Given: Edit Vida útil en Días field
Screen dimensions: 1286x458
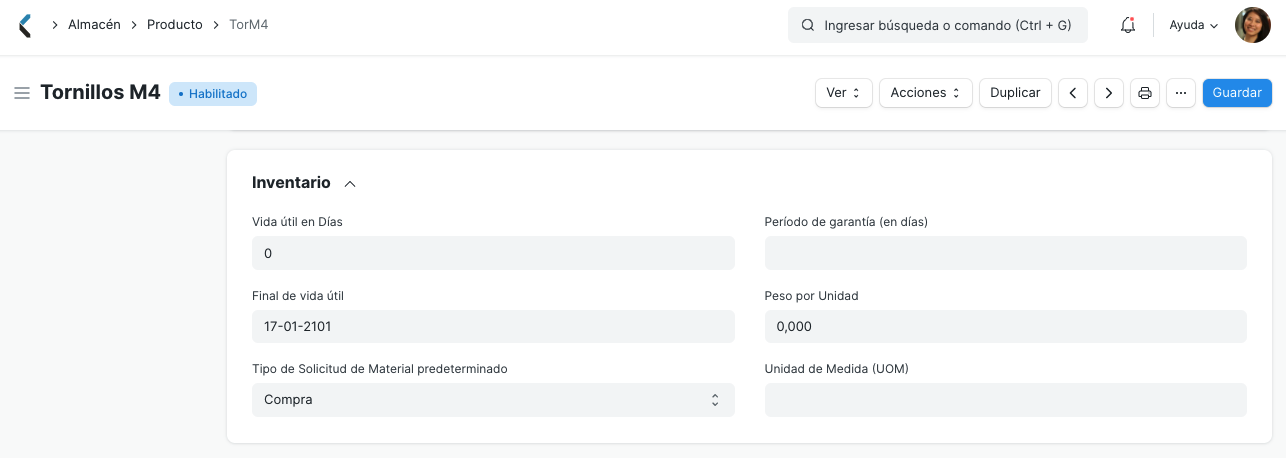Looking at the screenshot, I should coord(493,253).
